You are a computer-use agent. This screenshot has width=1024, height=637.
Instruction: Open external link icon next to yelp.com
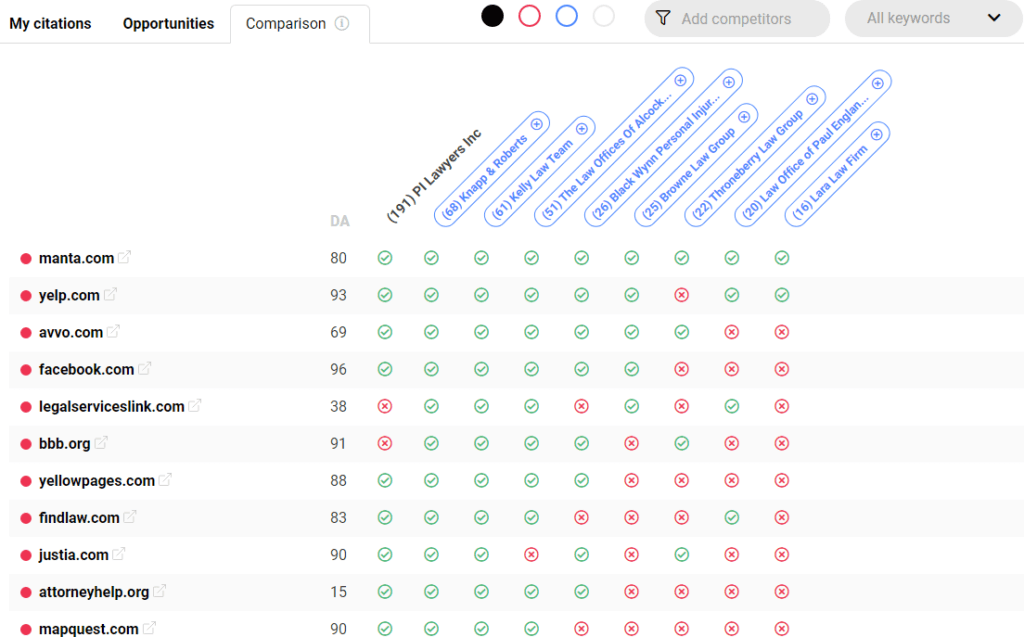coord(111,295)
